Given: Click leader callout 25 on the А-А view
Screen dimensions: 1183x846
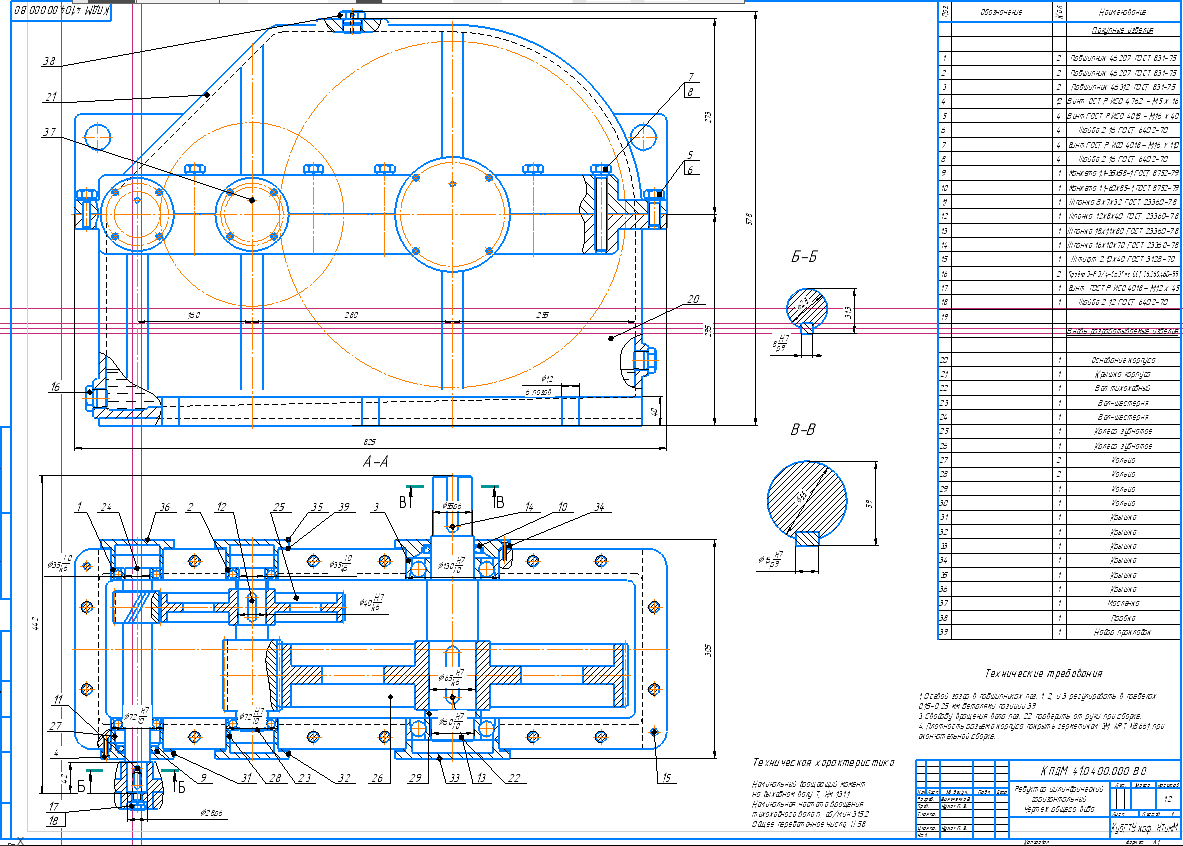Looking at the screenshot, I should pyautogui.click(x=280, y=507).
